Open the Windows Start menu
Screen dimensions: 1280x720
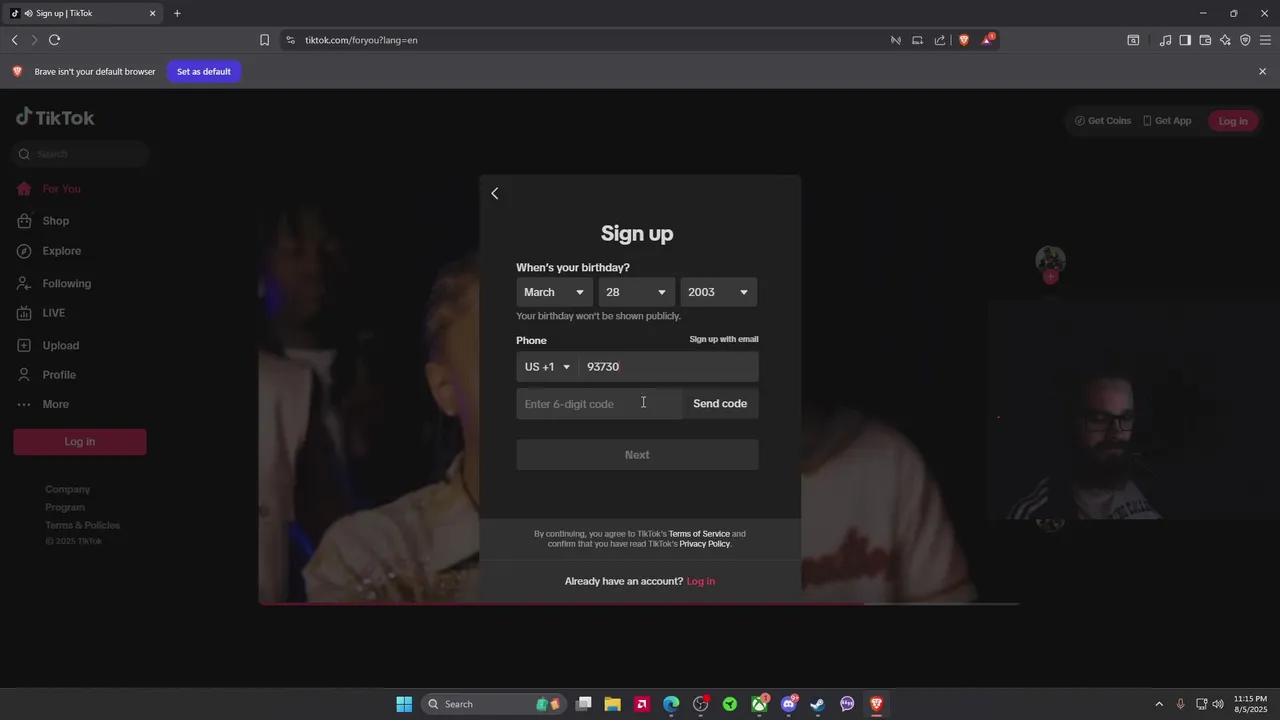404,704
